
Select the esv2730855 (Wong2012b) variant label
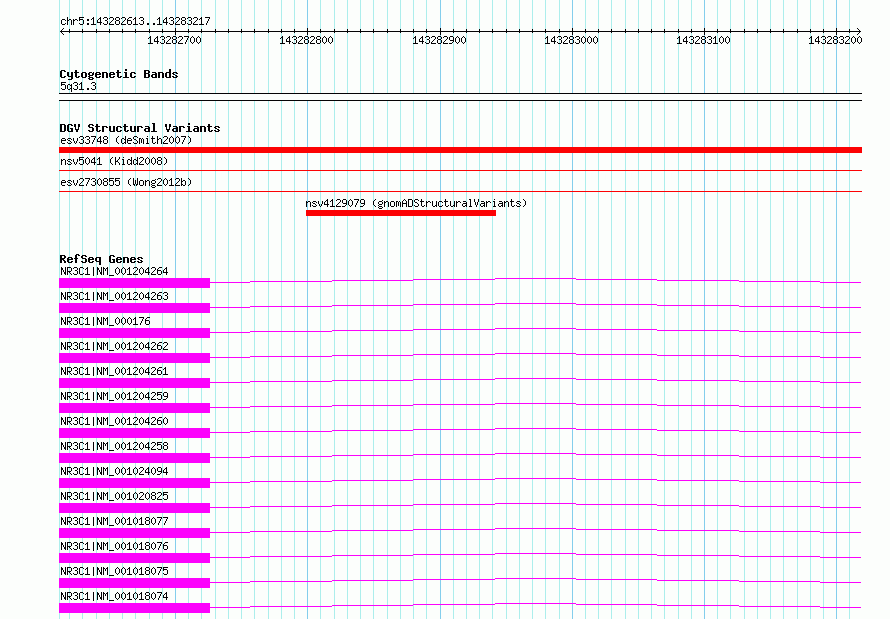126,182
